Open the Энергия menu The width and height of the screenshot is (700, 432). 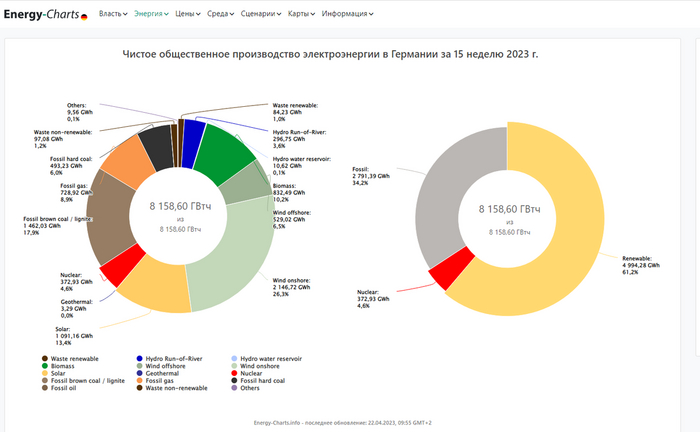150,14
